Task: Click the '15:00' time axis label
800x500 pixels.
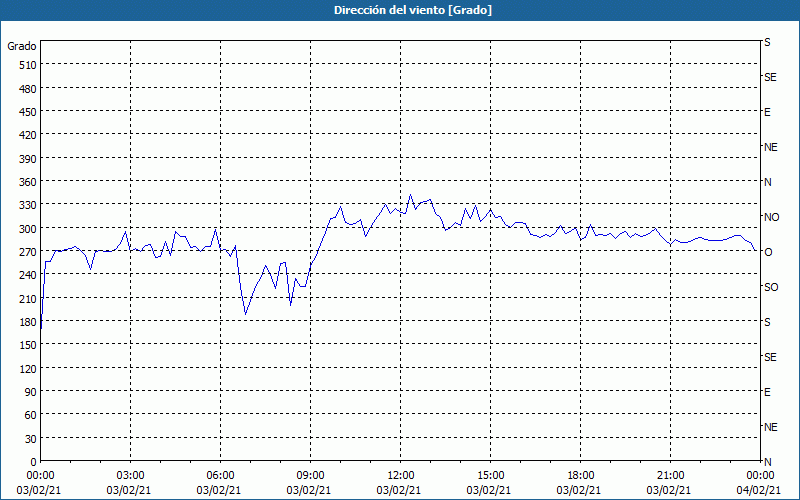Action: [490, 476]
